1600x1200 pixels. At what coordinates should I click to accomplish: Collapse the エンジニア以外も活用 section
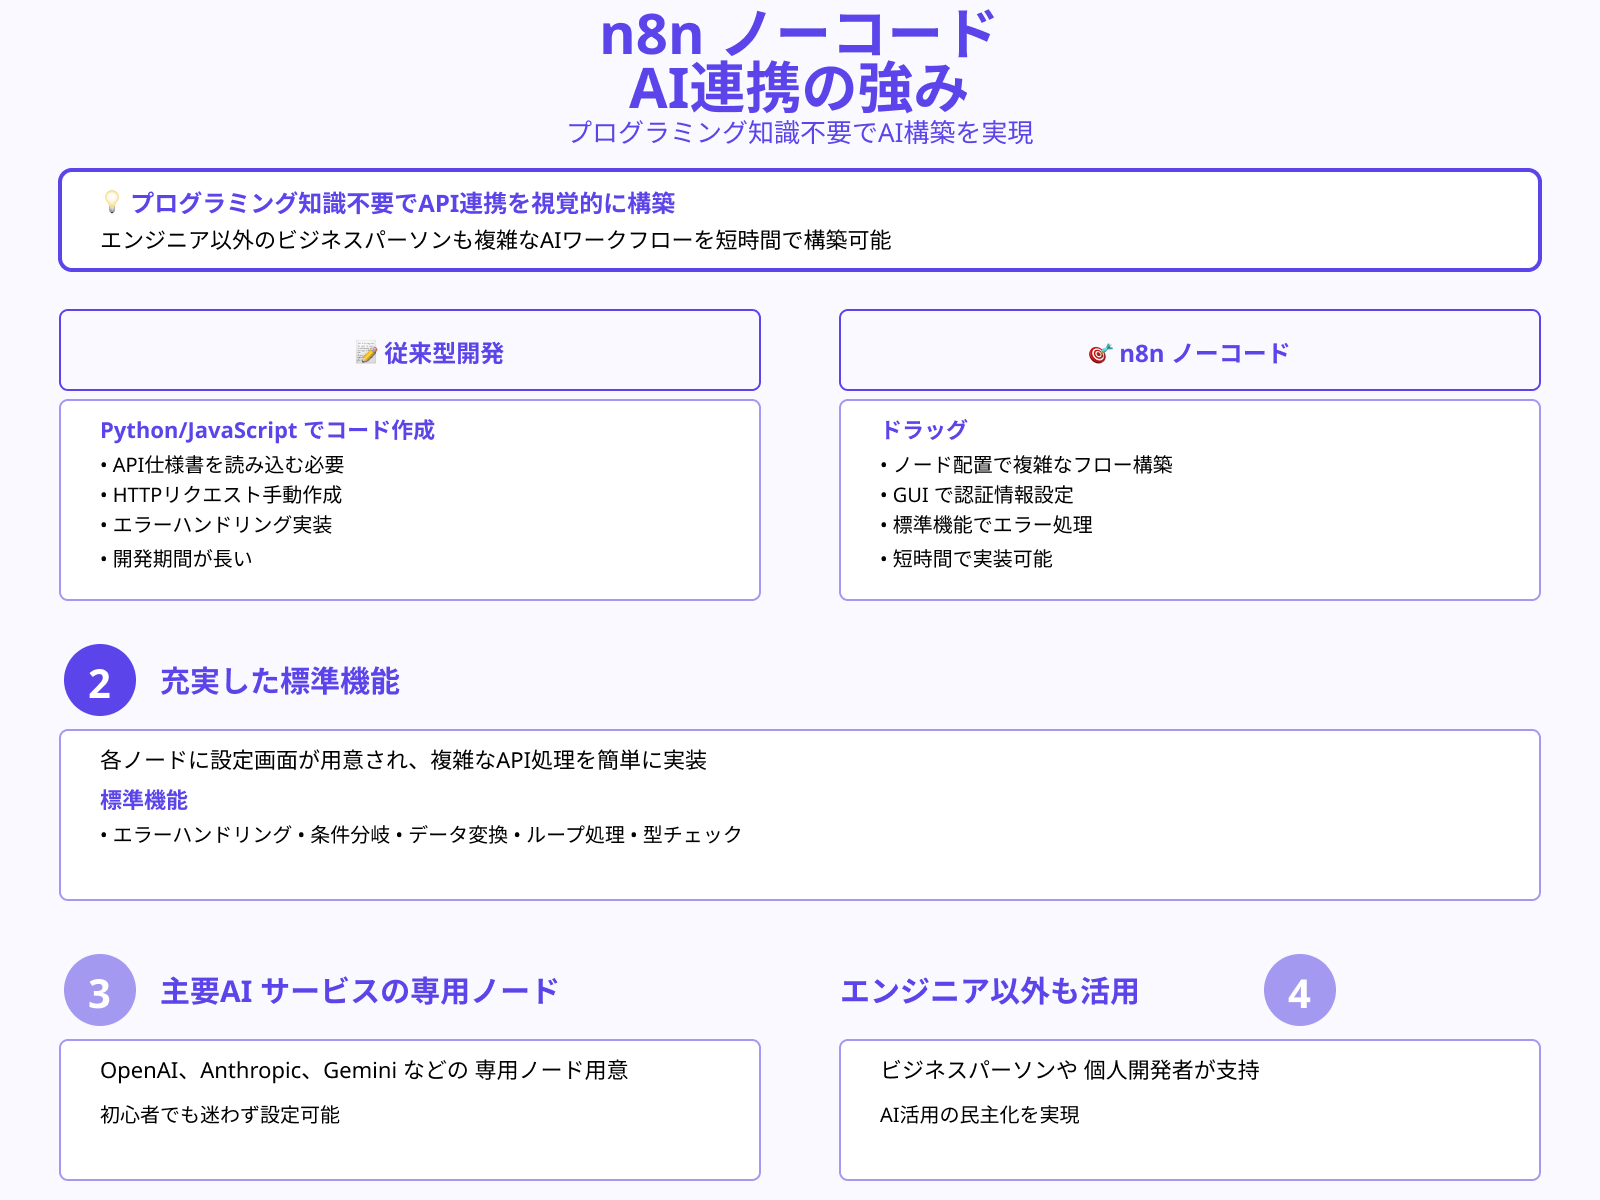pos(993,991)
